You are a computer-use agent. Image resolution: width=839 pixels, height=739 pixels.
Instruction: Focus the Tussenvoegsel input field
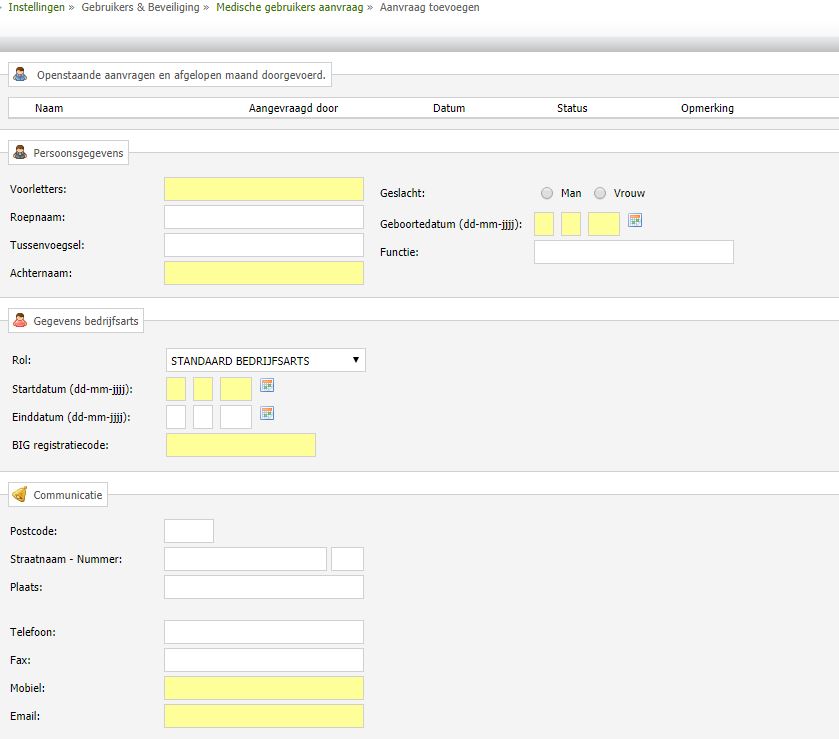pyautogui.click(x=264, y=245)
